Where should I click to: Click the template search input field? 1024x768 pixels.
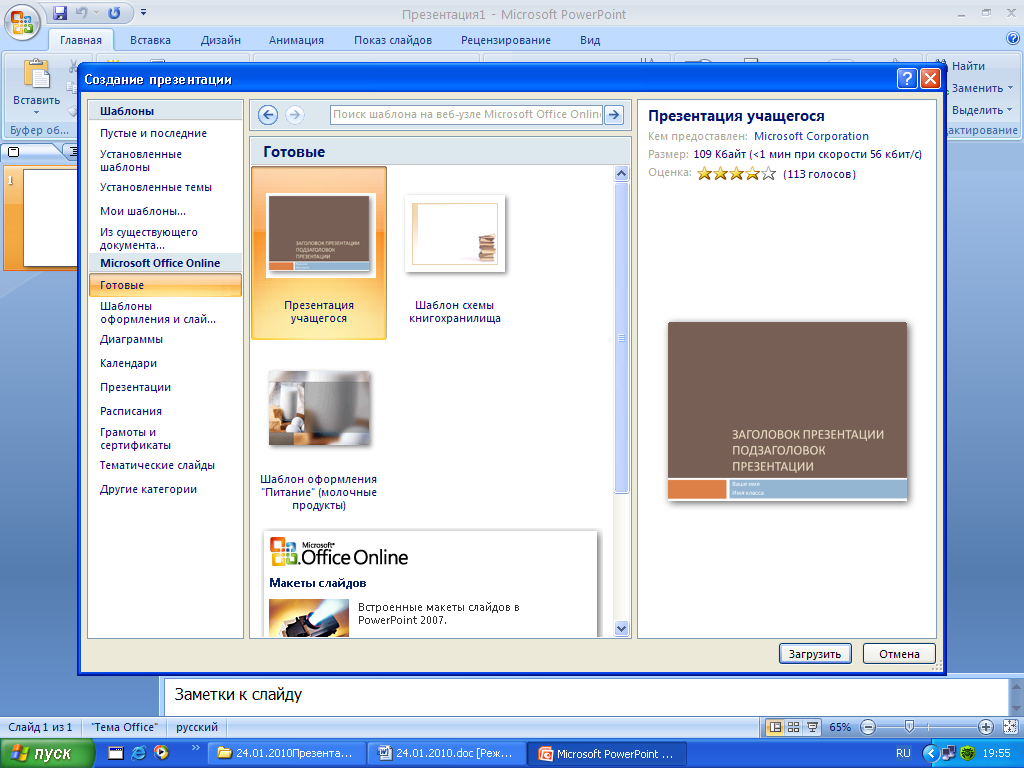coord(466,114)
